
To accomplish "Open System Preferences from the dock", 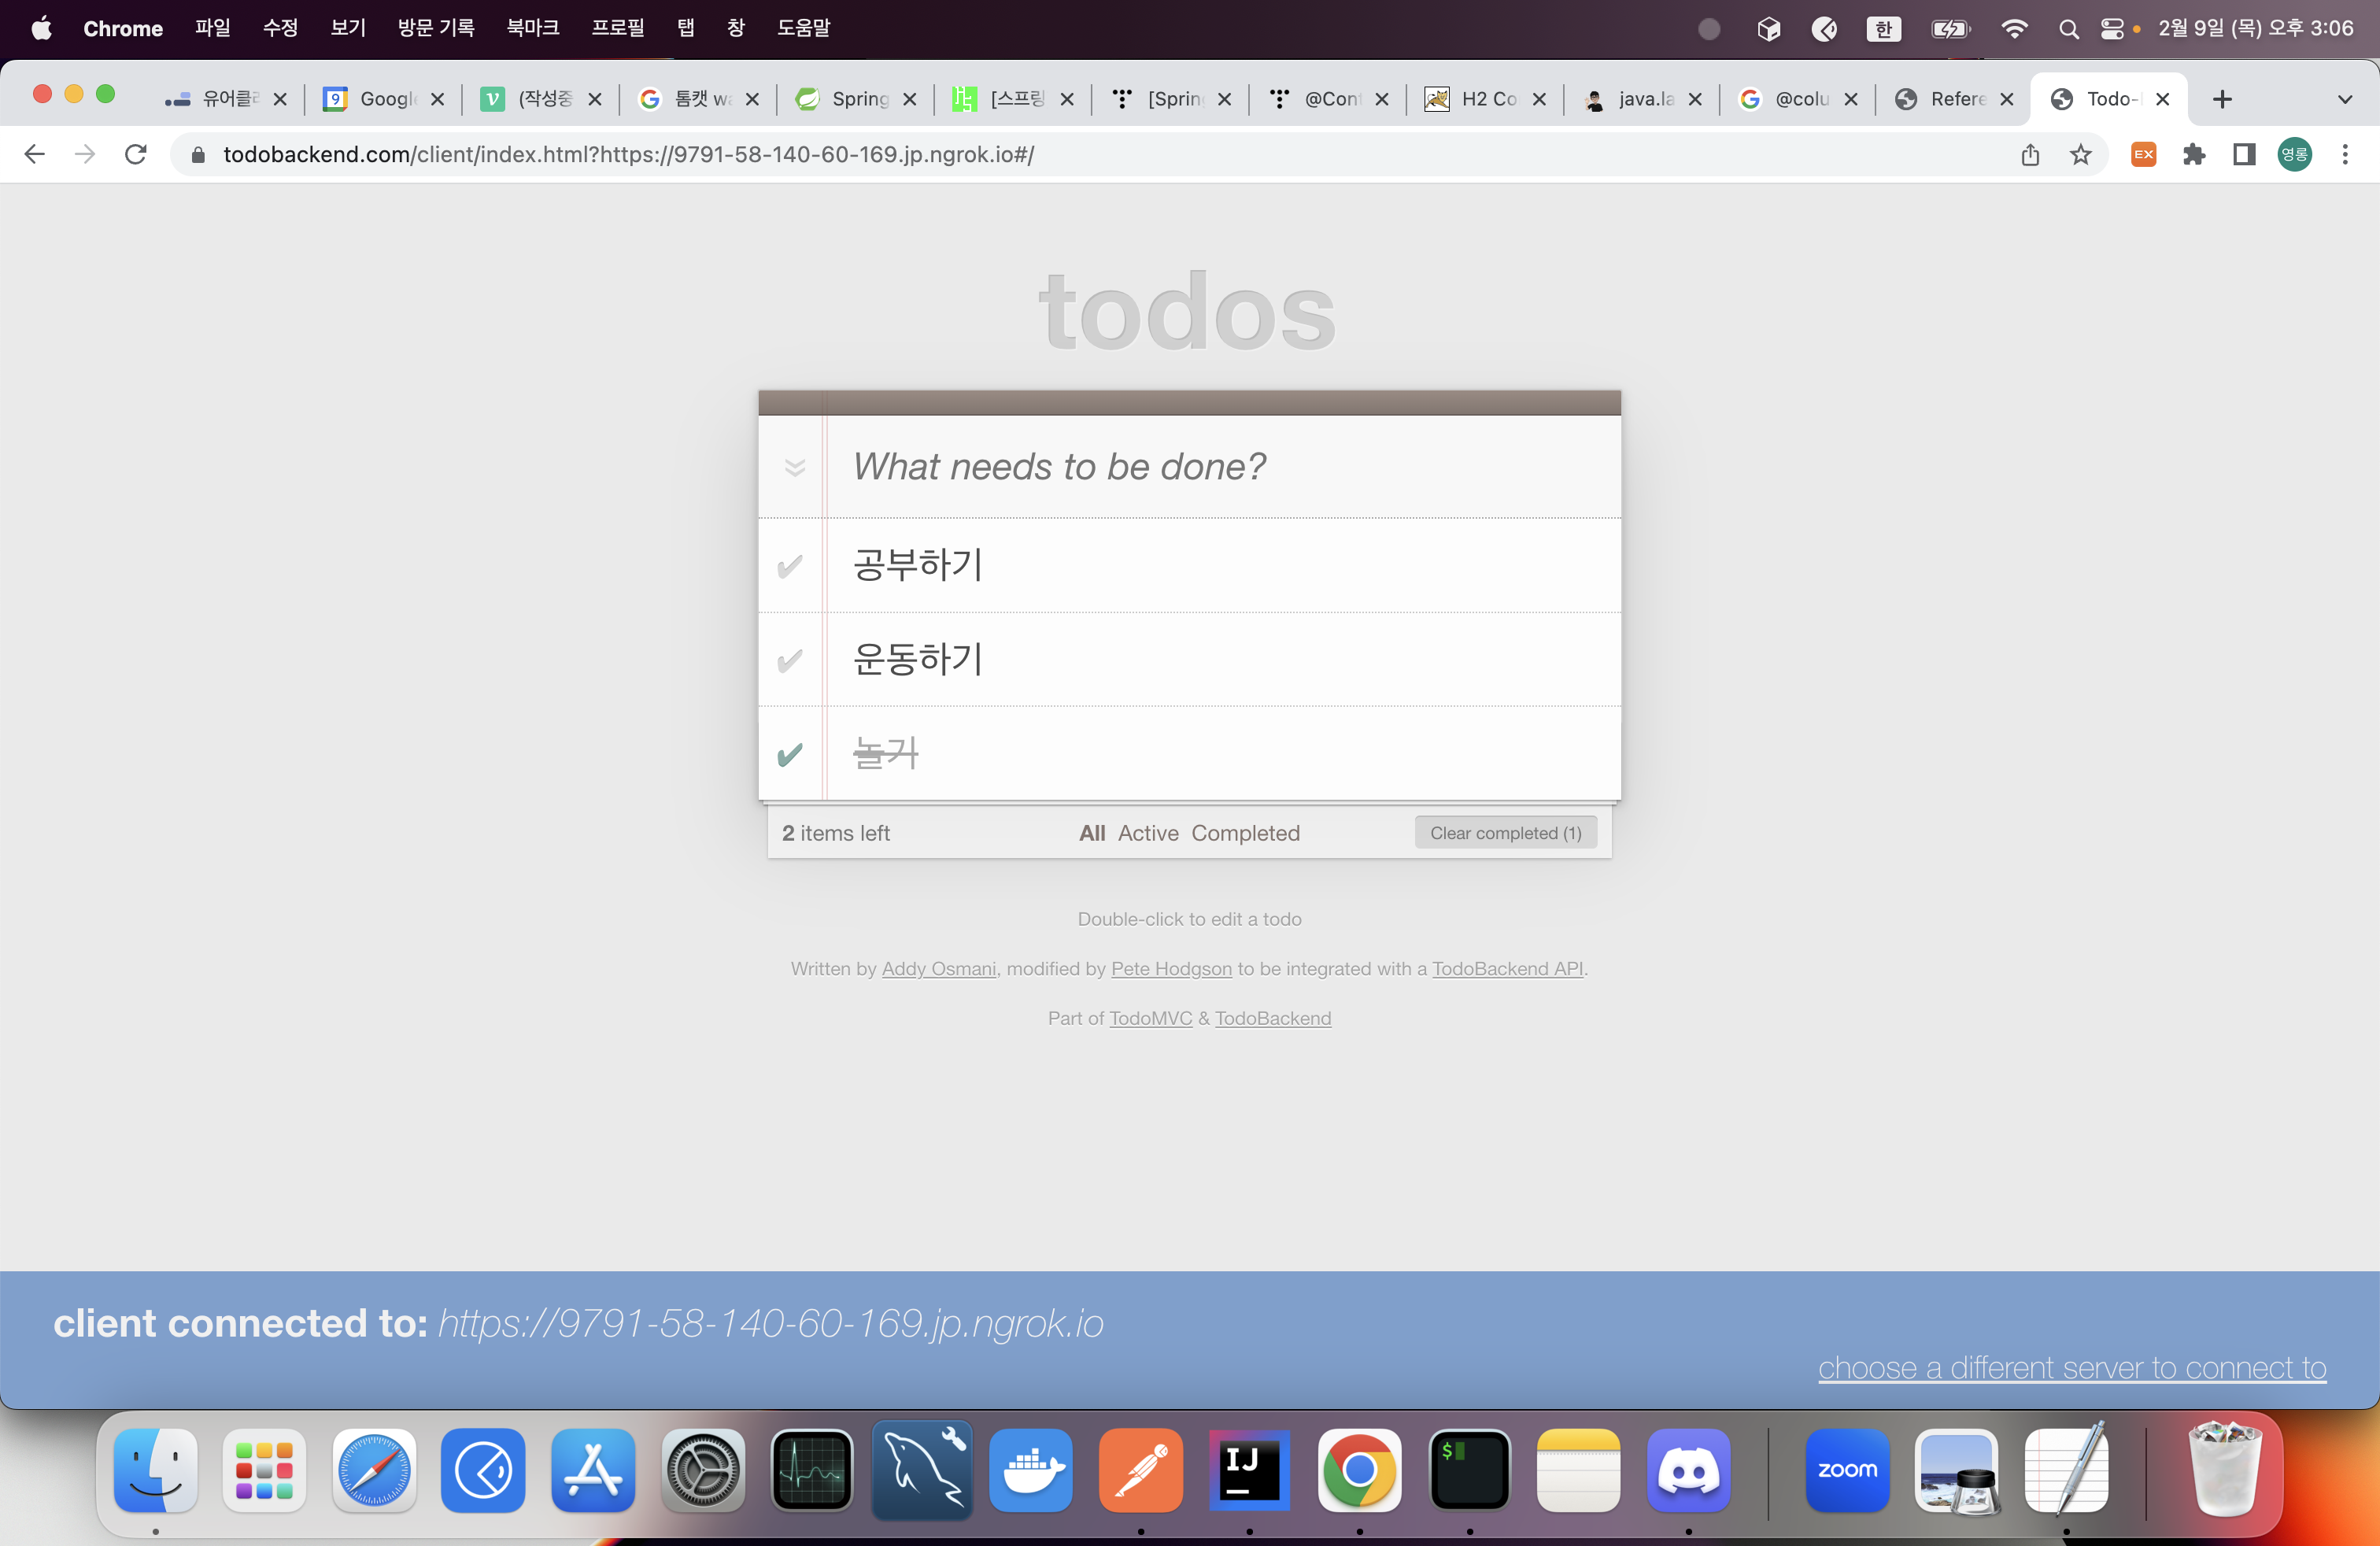I will coord(703,1470).
